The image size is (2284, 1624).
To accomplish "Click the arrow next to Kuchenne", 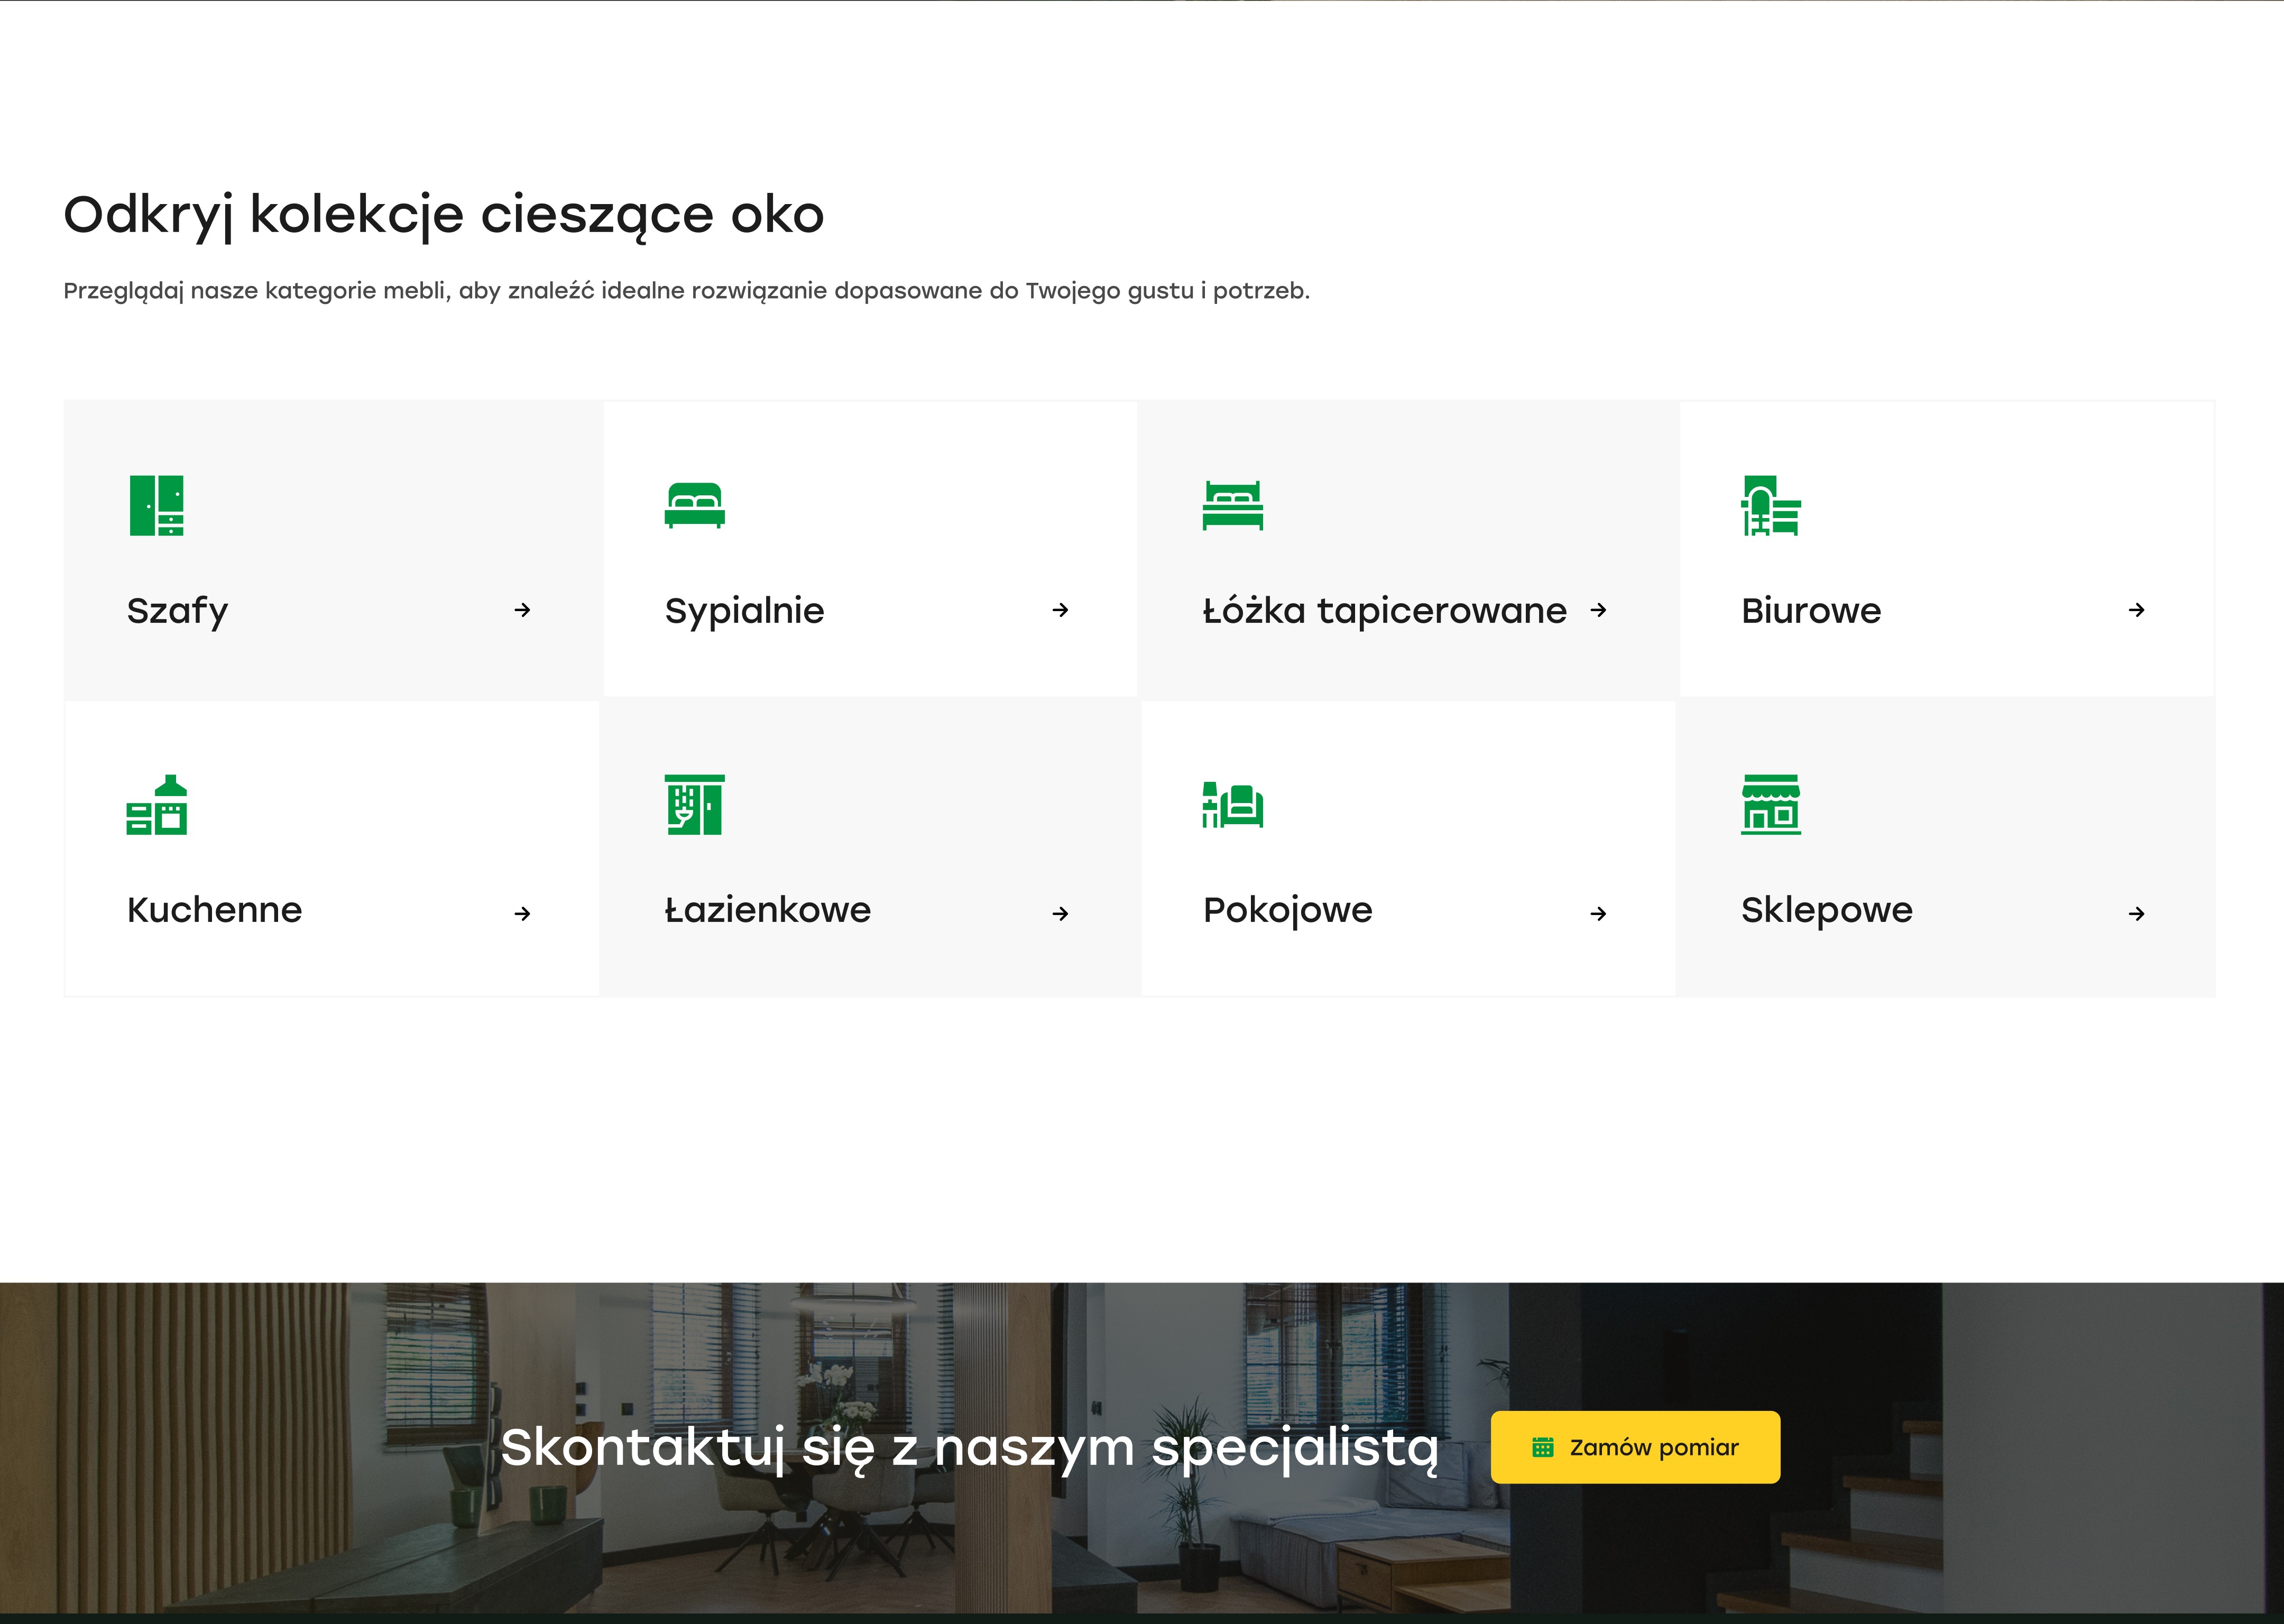I will tap(522, 913).
